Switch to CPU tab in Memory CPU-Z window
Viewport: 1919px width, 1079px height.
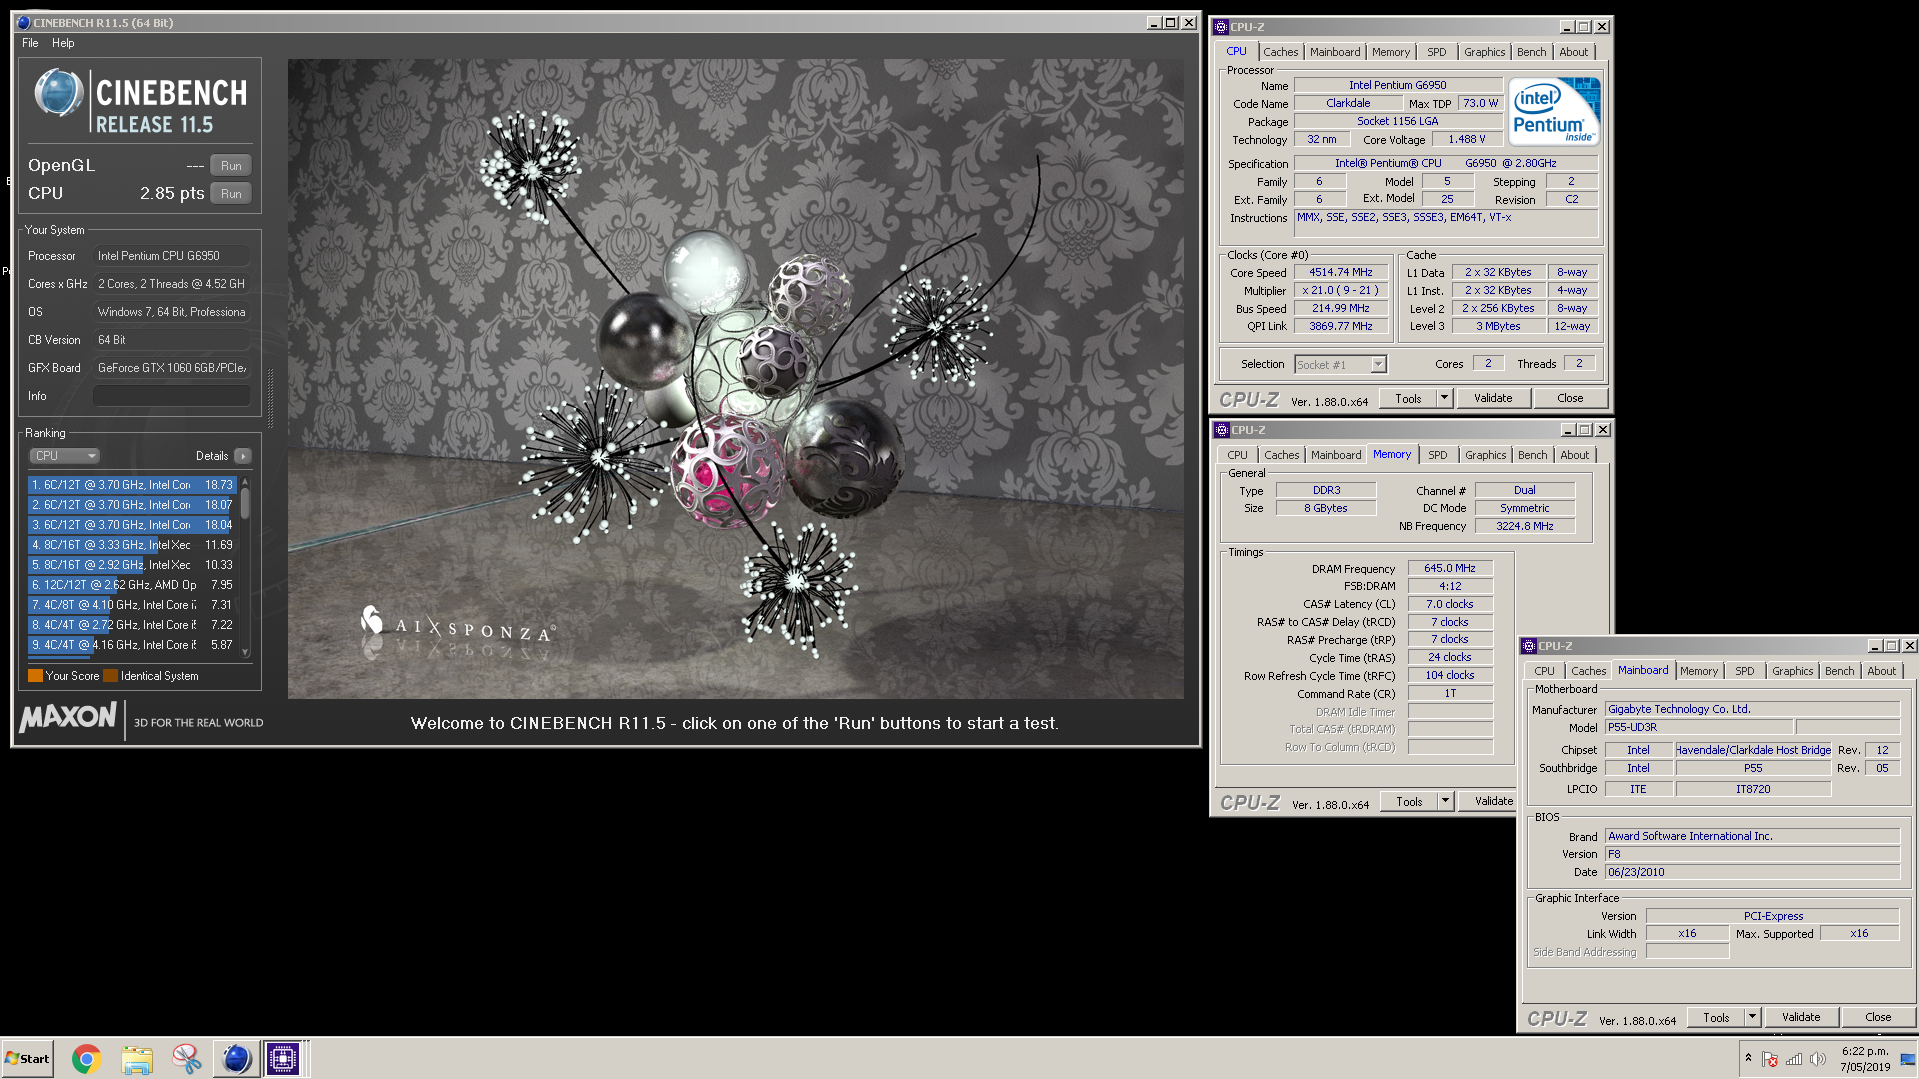(x=1237, y=455)
